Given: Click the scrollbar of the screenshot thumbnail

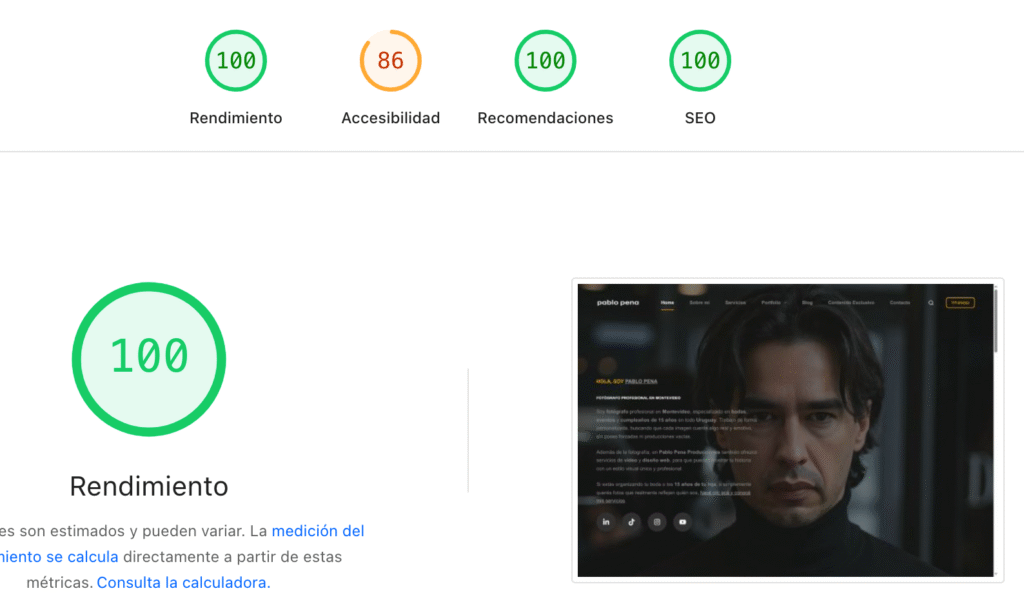Looking at the screenshot, I should [x=996, y=320].
